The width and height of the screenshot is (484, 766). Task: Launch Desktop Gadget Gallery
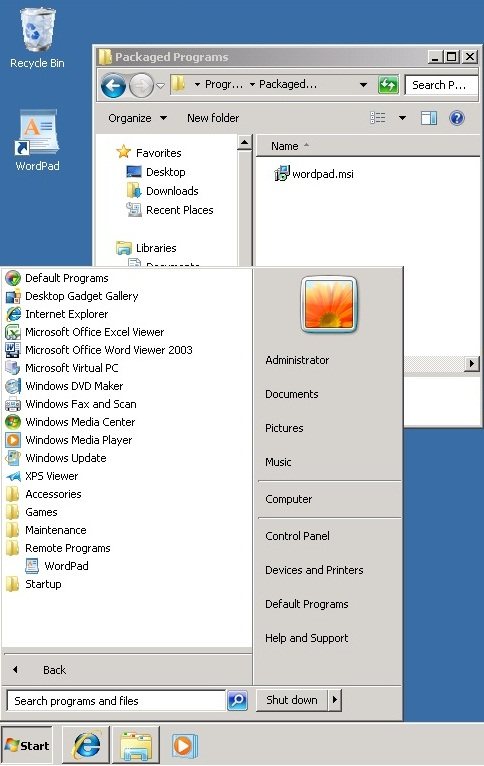[72, 296]
